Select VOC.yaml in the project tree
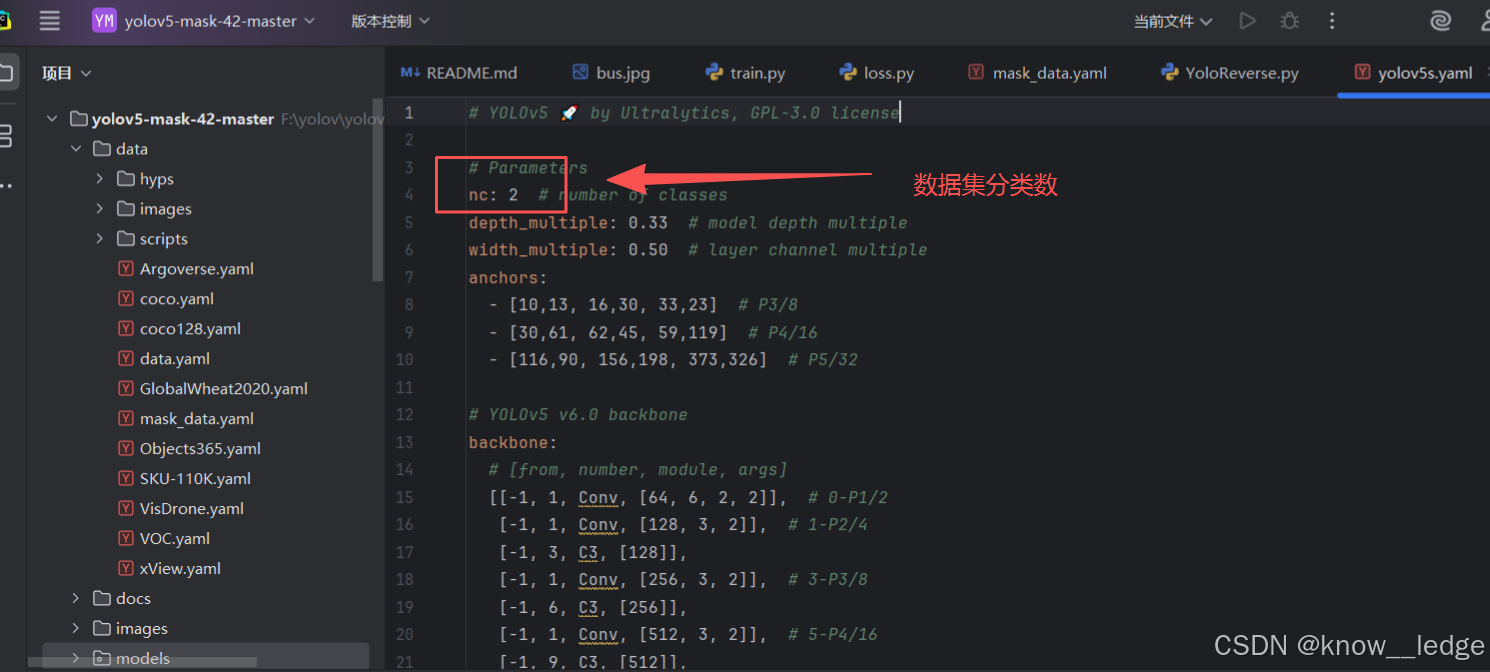Viewport: 1490px width, 672px height. click(x=175, y=539)
